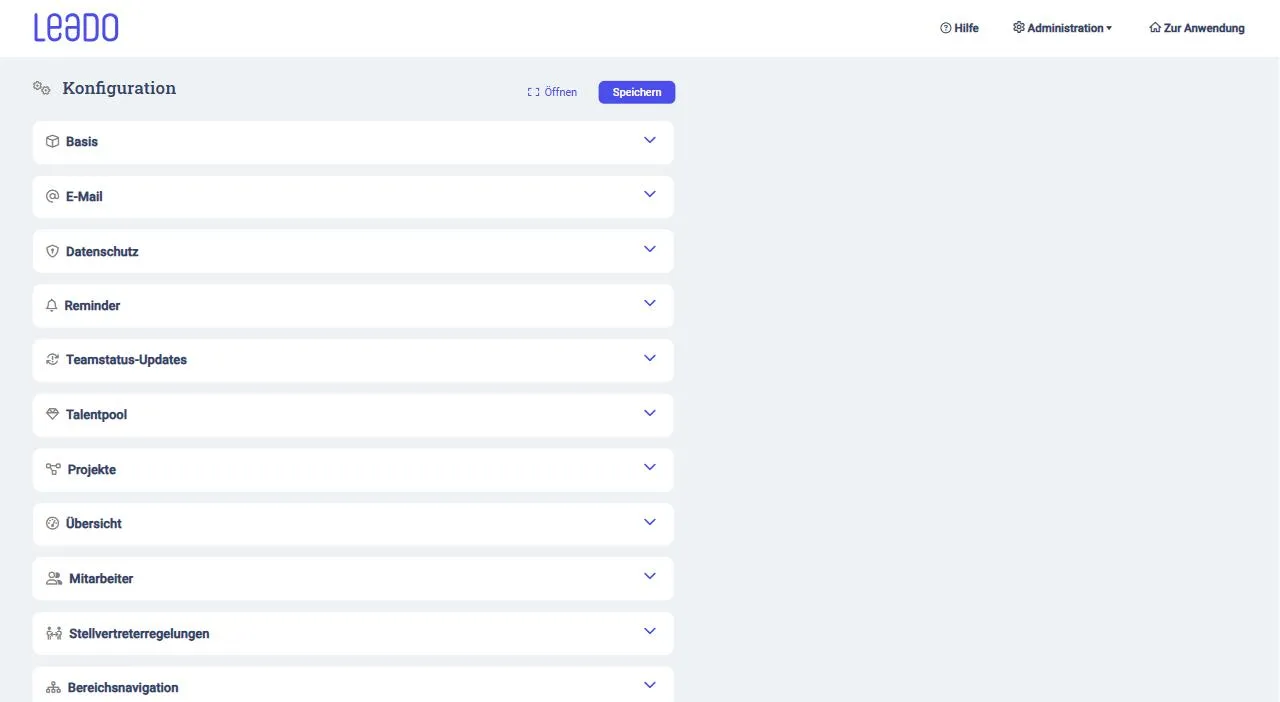
Task: Click the Teamstatus-Updates section title
Action: tap(126, 360)
